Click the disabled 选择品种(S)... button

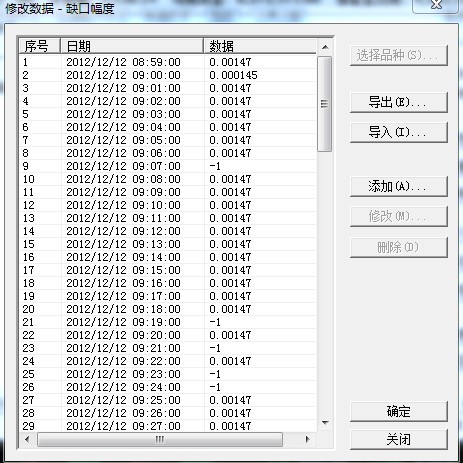point(399,55)
